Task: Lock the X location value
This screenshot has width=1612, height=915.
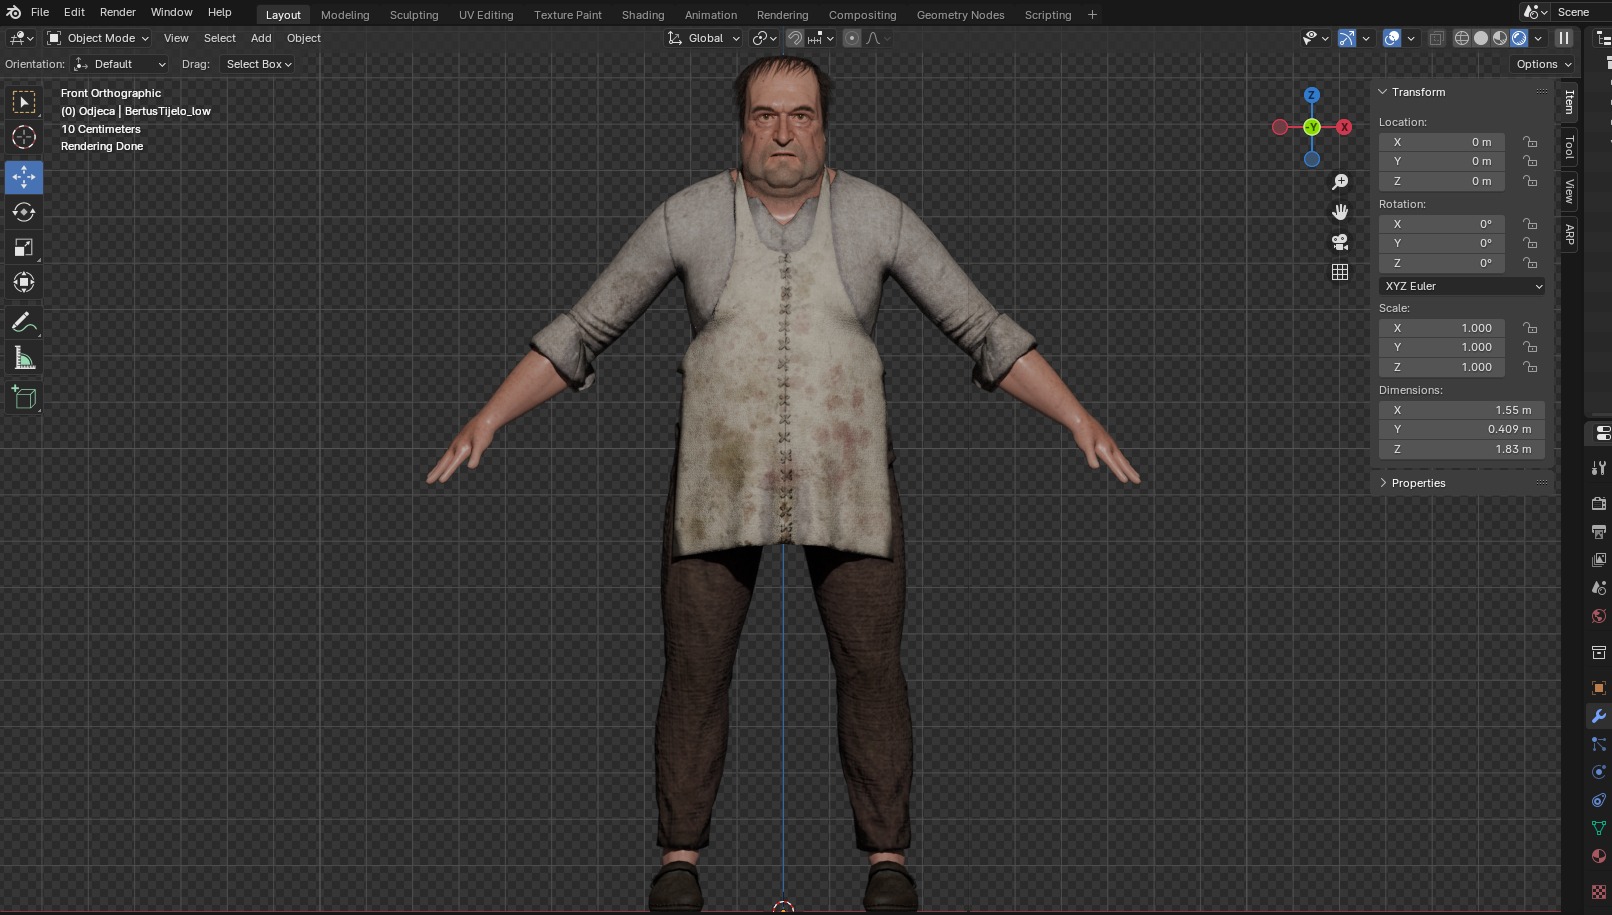Action: point(1530,142)
